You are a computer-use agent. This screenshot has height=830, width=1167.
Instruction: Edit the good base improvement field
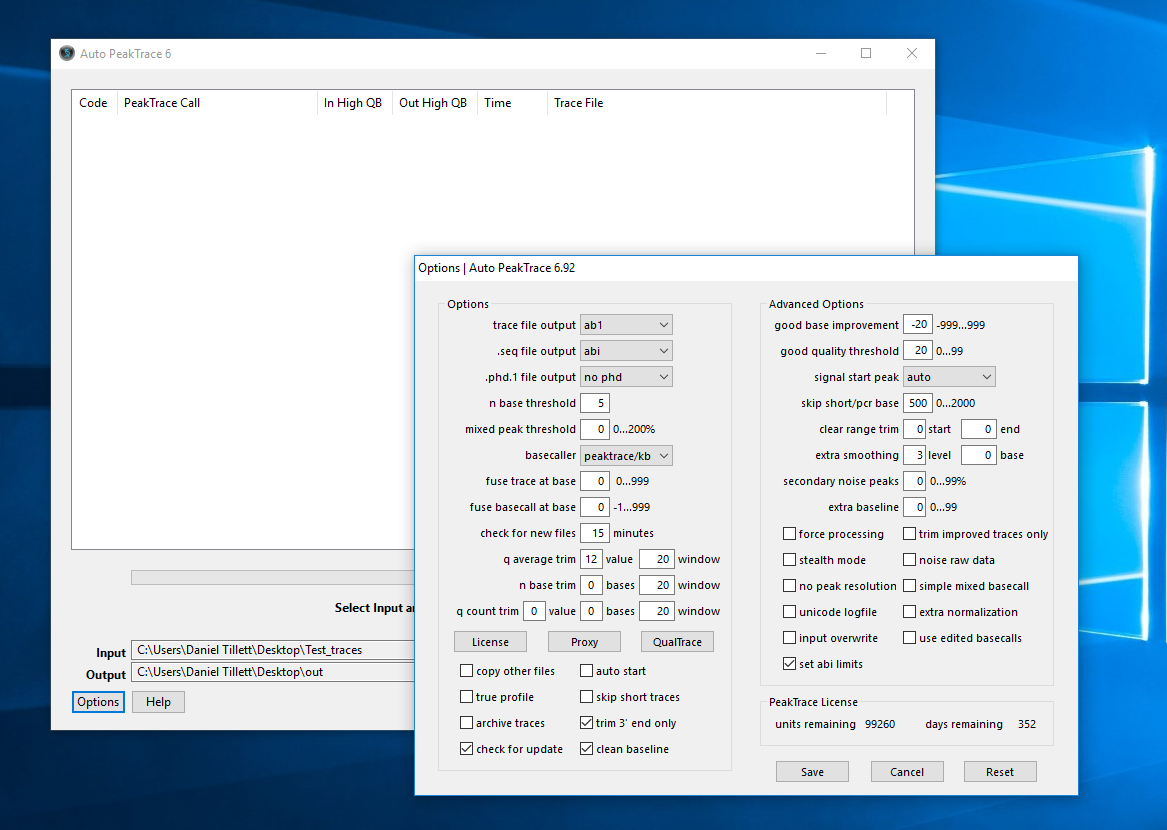pos(918,325)
